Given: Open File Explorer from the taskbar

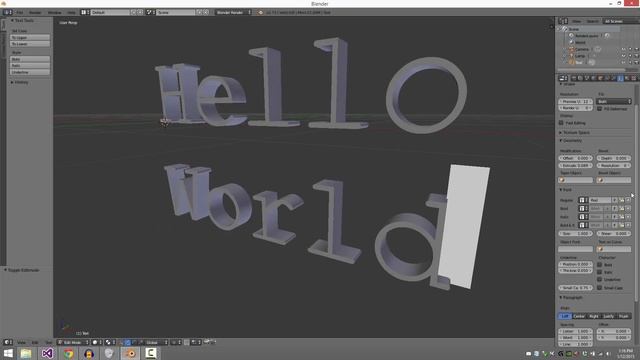Looking at the screenshot, I should coord(26,353).
